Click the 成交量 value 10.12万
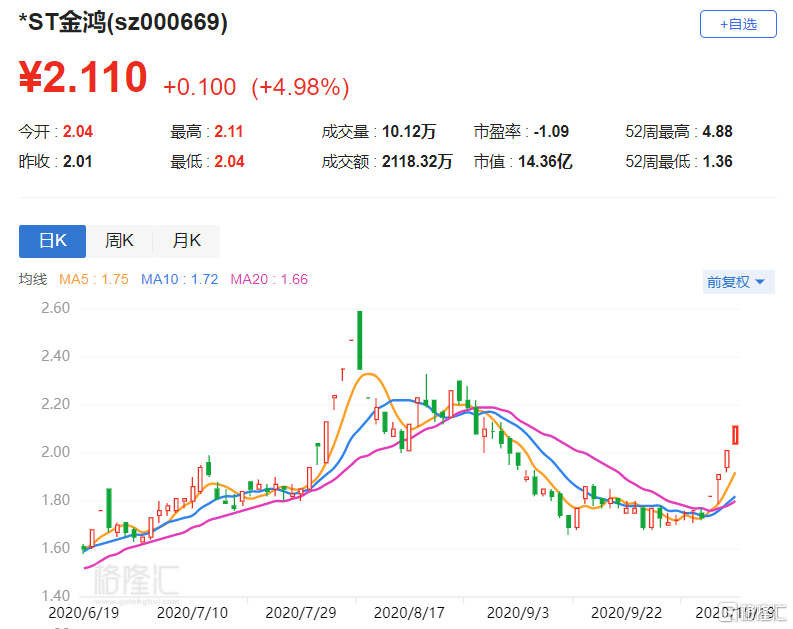Image resolution: width=793 pixels, height=629 pixels. (408, 132)
